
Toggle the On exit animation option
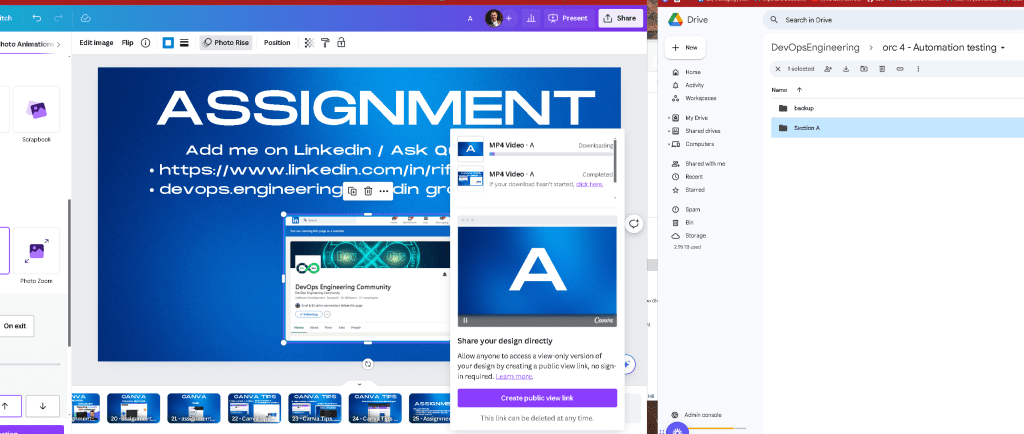point(14,326)
